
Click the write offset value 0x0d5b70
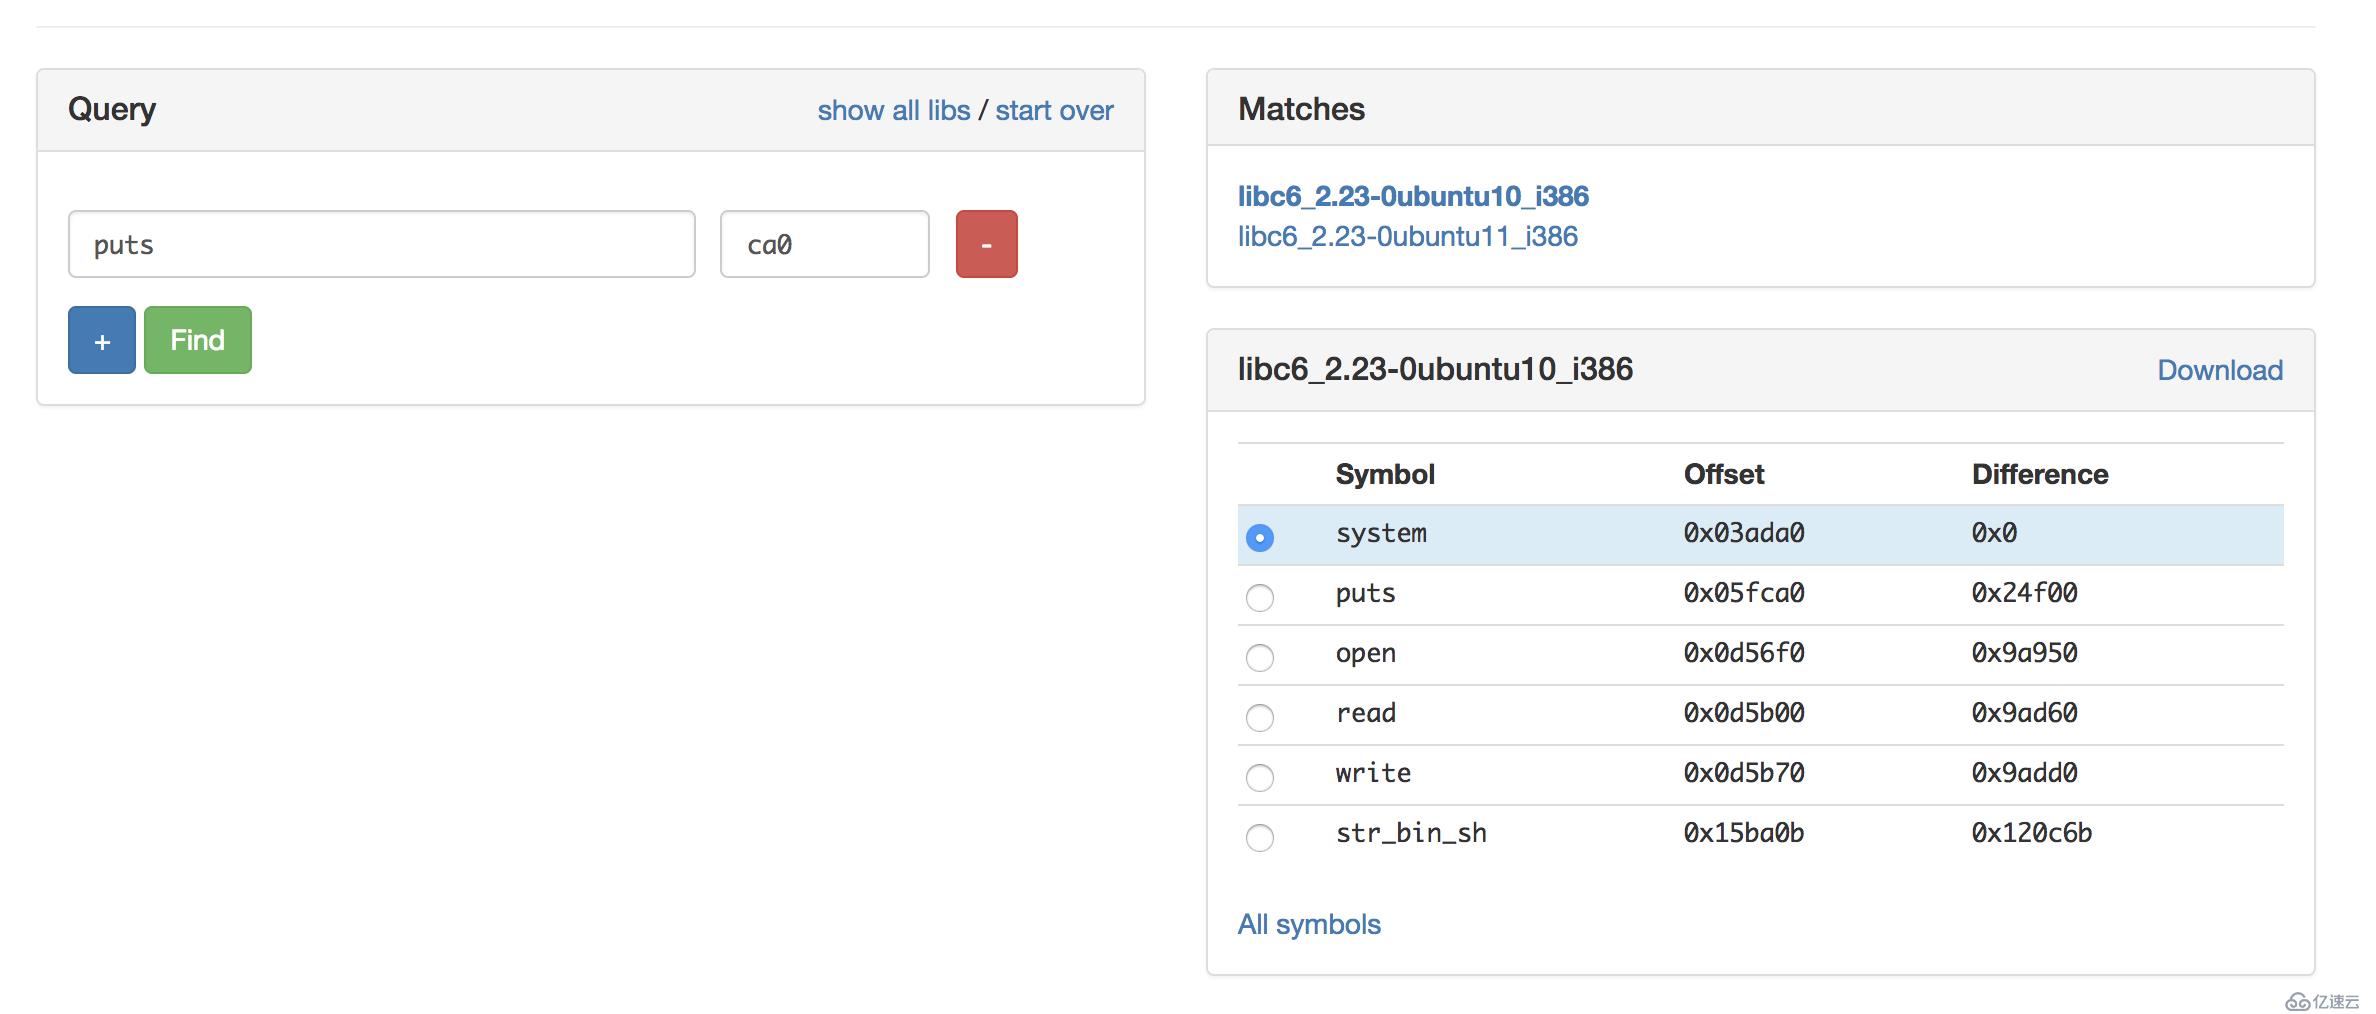click(1744, 773)
